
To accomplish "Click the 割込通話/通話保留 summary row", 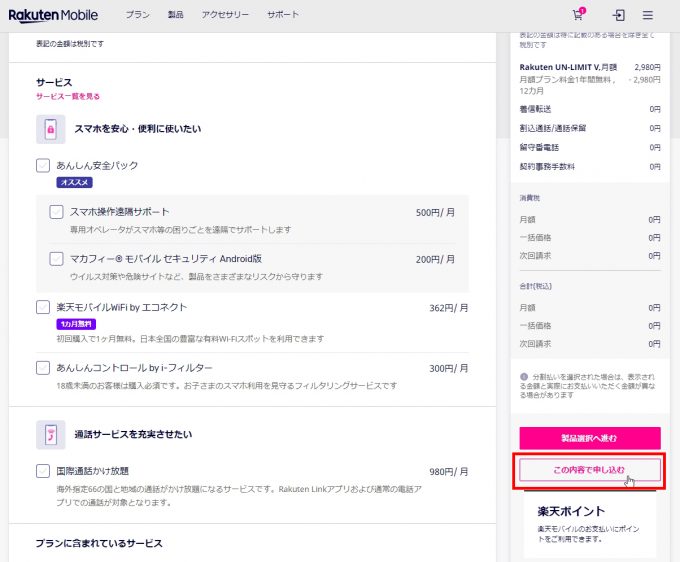I will (x=590, y=128).
